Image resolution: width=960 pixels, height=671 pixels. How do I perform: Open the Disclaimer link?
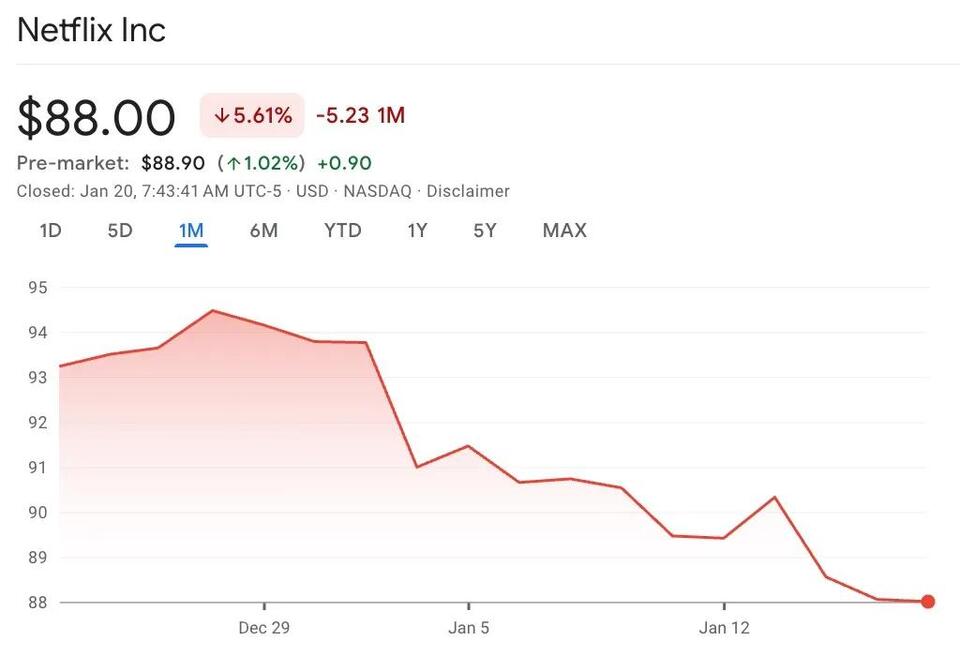(x=468, y=191)
